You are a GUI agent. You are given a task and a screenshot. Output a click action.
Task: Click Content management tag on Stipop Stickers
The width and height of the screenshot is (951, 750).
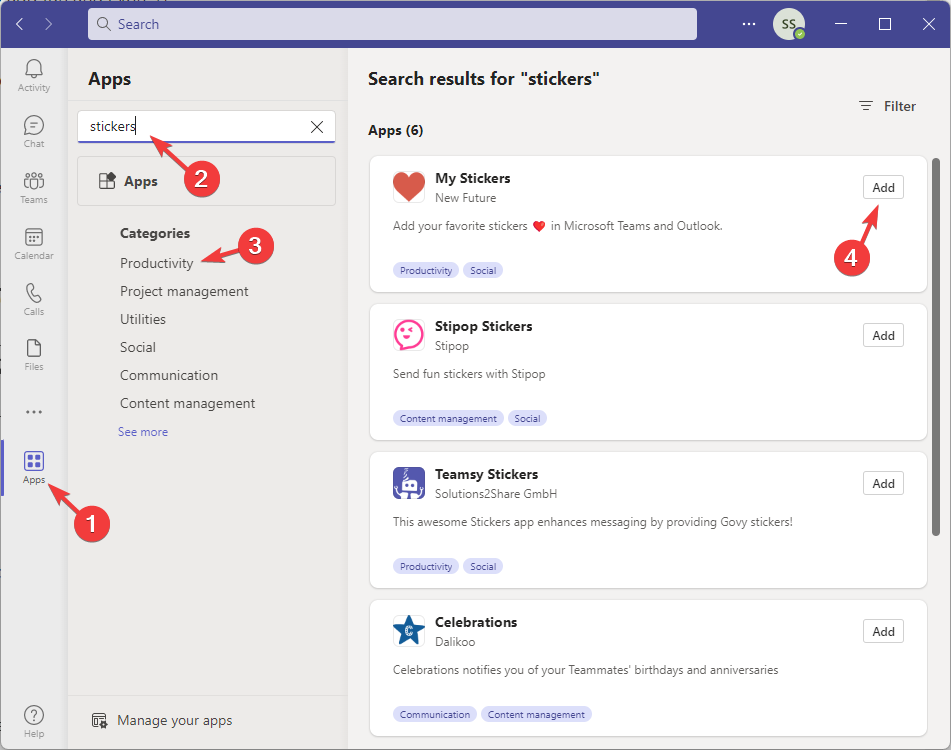pyautogui.click(x=448, y=418)
